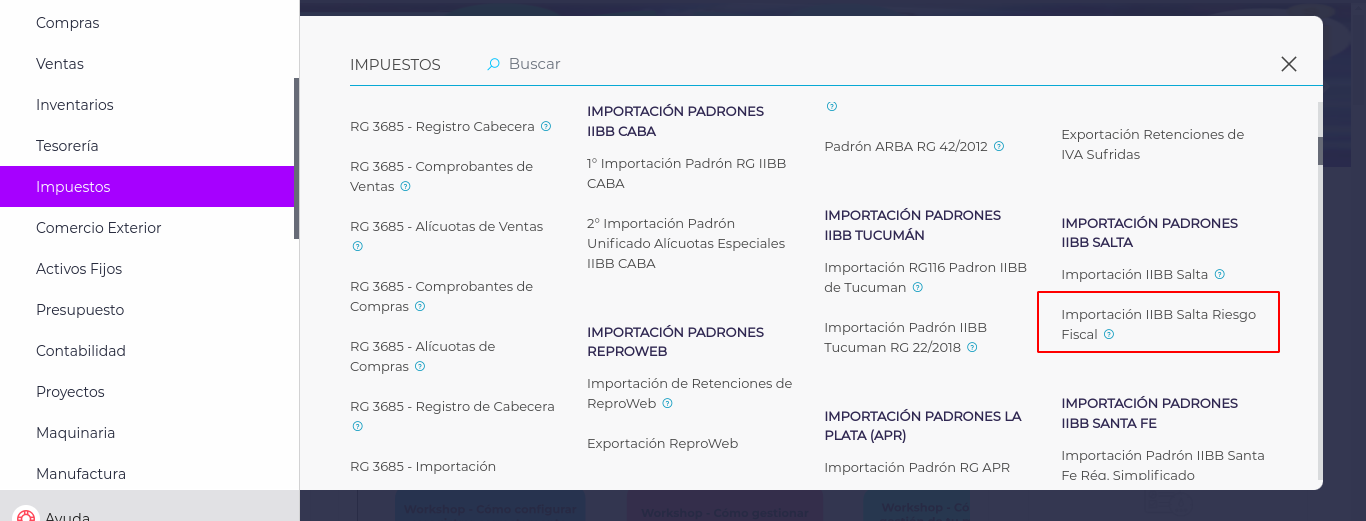Open RG 3685 - Alícuotas de Compras

[x=422, y=357]
